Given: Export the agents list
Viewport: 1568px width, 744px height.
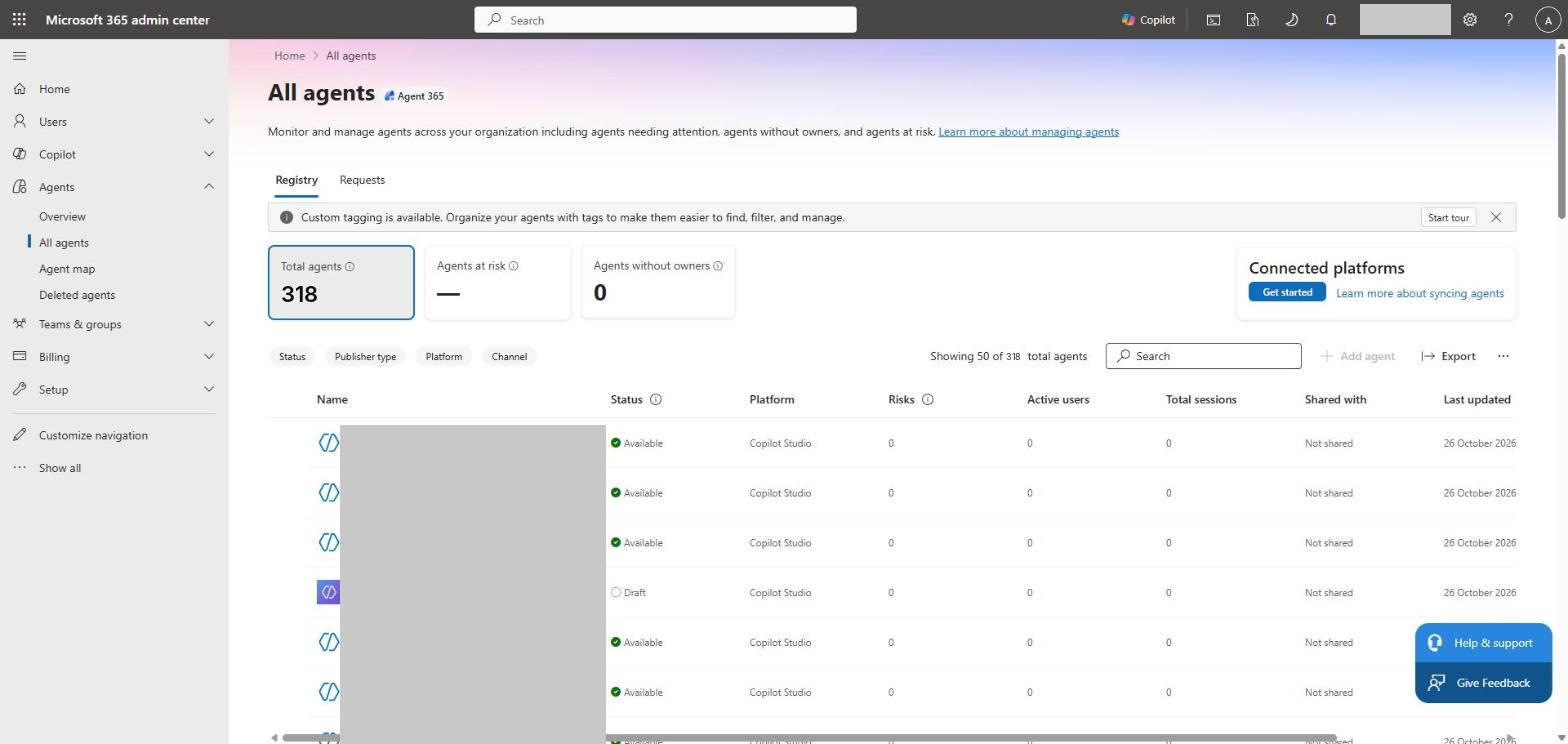Looking at the screenshot, I should pyautogui.click(x=1448, y=356).
